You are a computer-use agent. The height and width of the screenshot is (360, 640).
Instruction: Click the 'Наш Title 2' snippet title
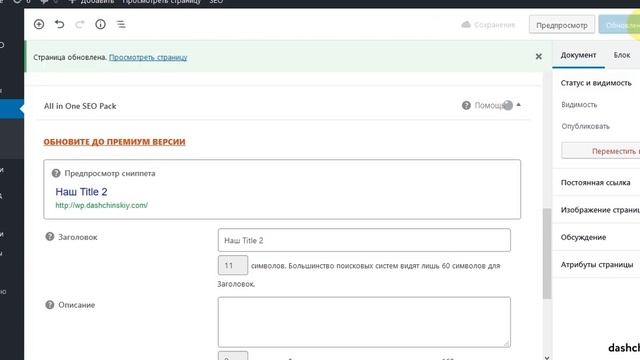pos(81,191)
